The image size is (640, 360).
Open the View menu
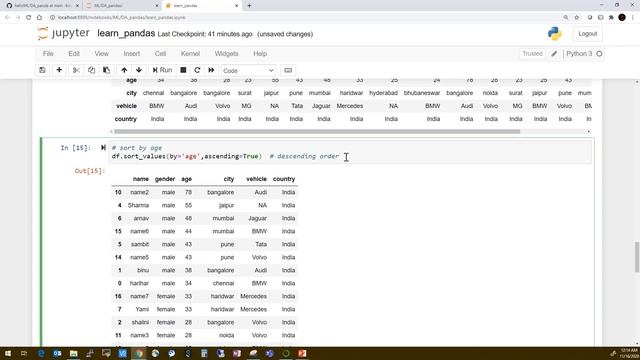[102, 54]
